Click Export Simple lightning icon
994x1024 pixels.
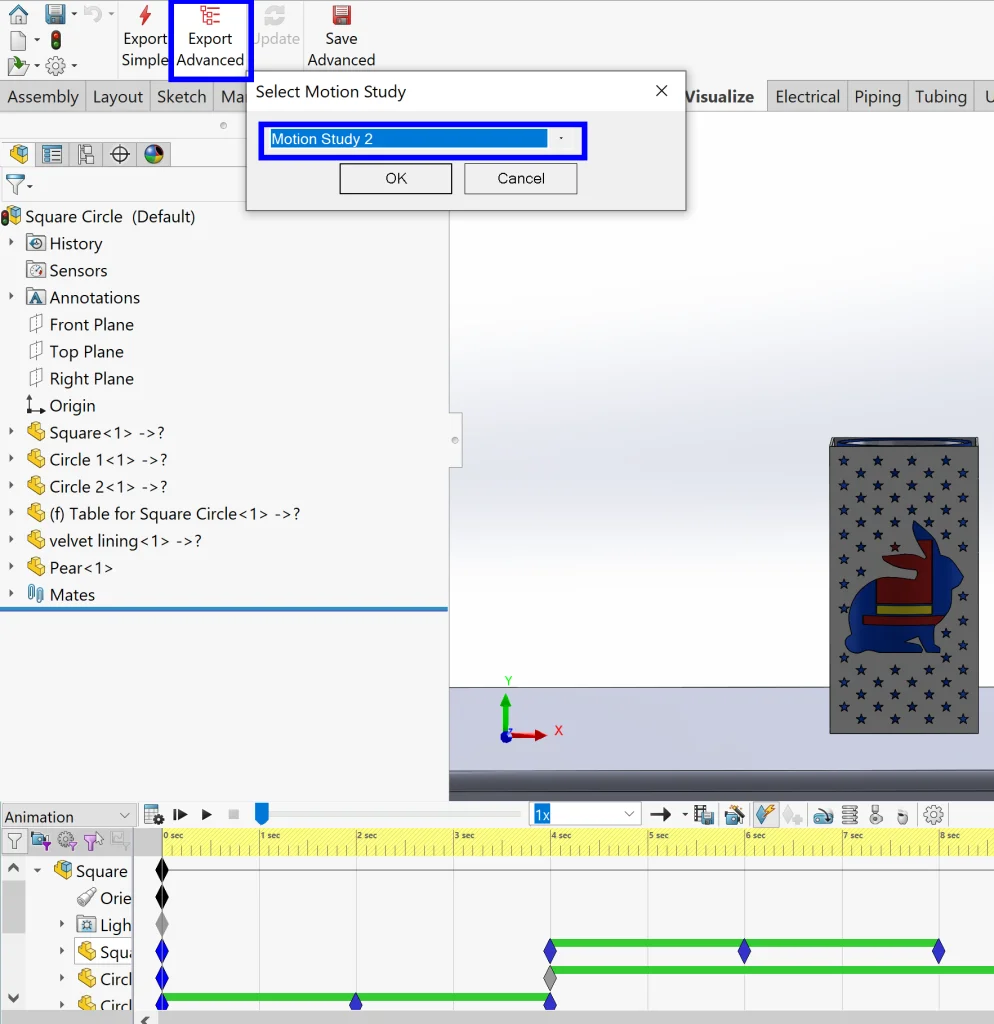[x=145, y=14]
